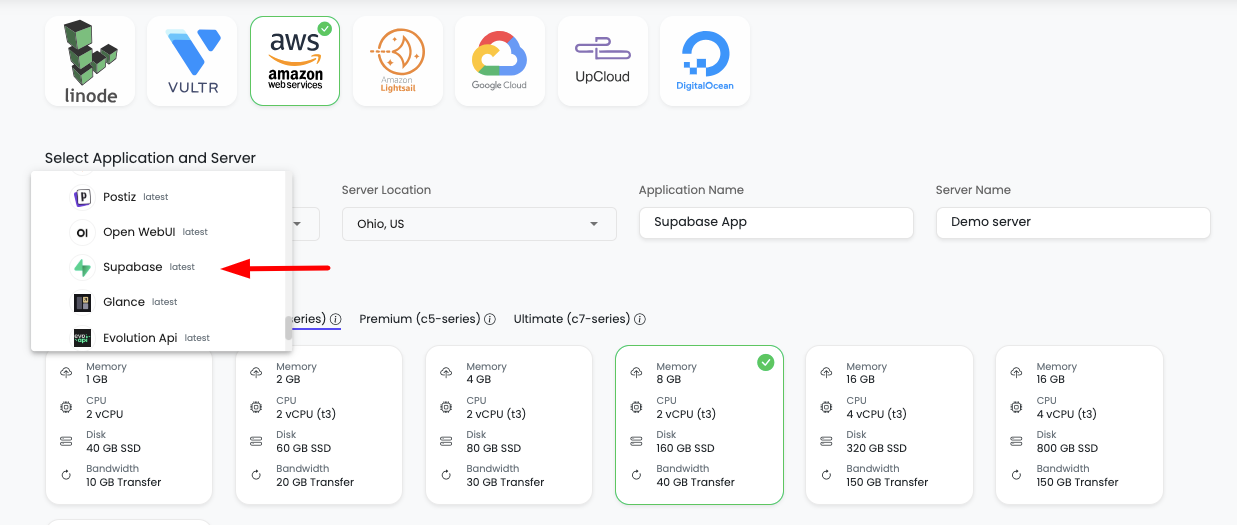Pick the Amazon Lightsail provider logo
Screen dimensions: 1237x525
coord(397,61)
